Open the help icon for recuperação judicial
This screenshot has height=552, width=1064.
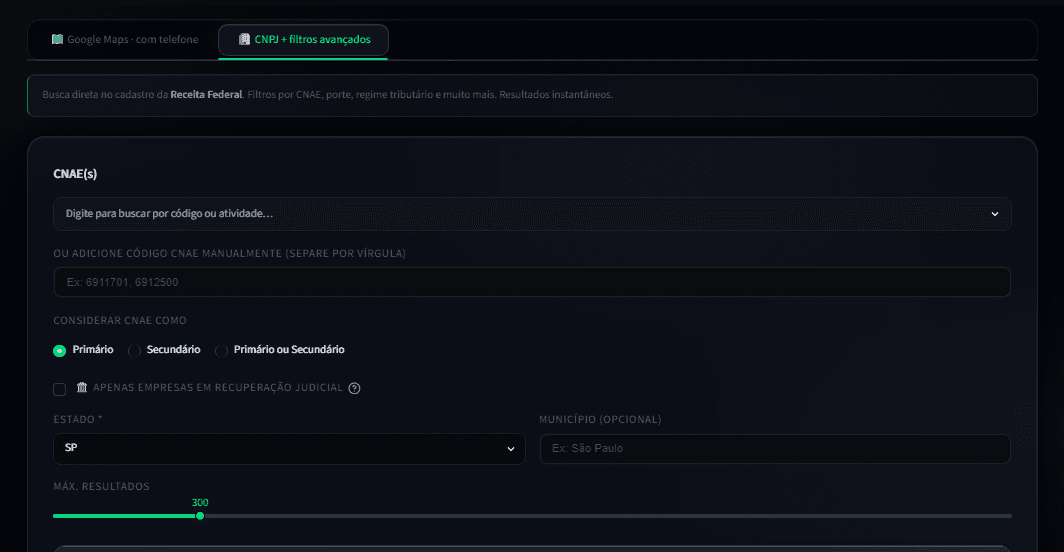[354, 388]
